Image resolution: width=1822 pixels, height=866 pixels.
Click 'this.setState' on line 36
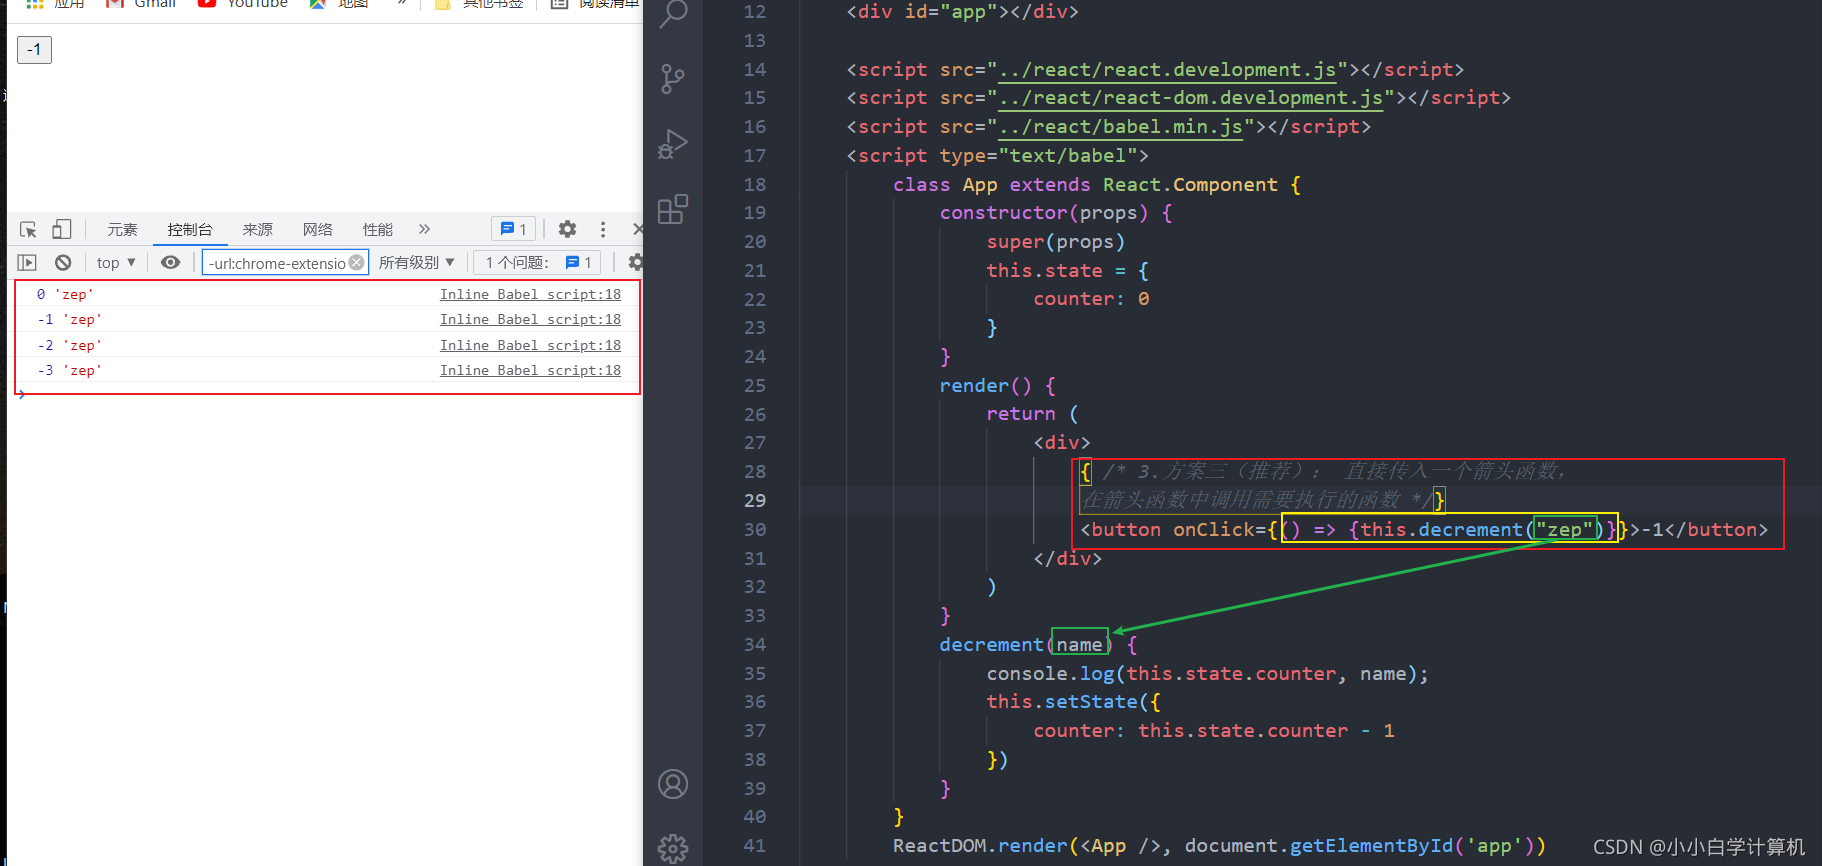click(x=1062, y=702)
